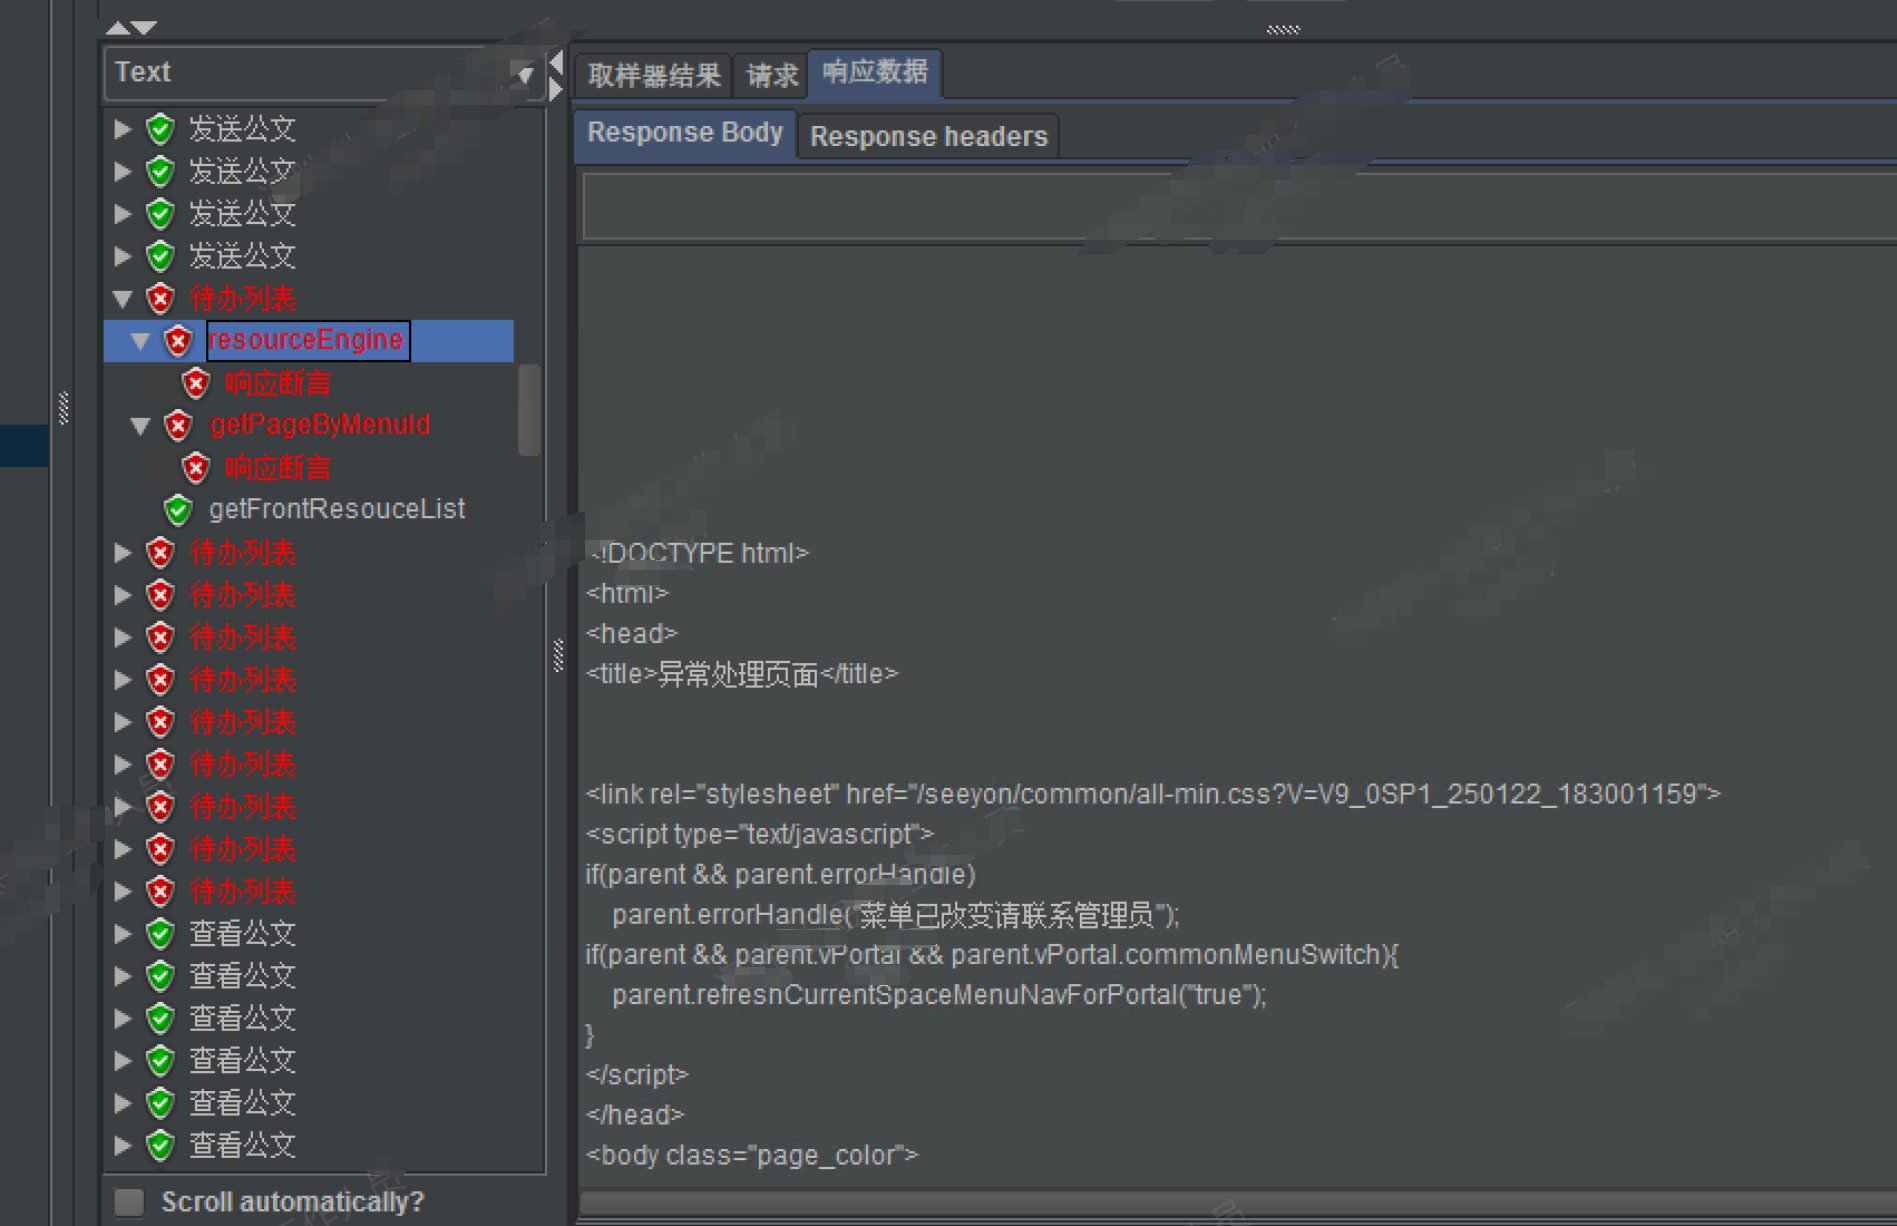Click the down arrow above the Text renderer box
The height and width of the screenshot is (1226, 1897).
(x=144, y=27)
